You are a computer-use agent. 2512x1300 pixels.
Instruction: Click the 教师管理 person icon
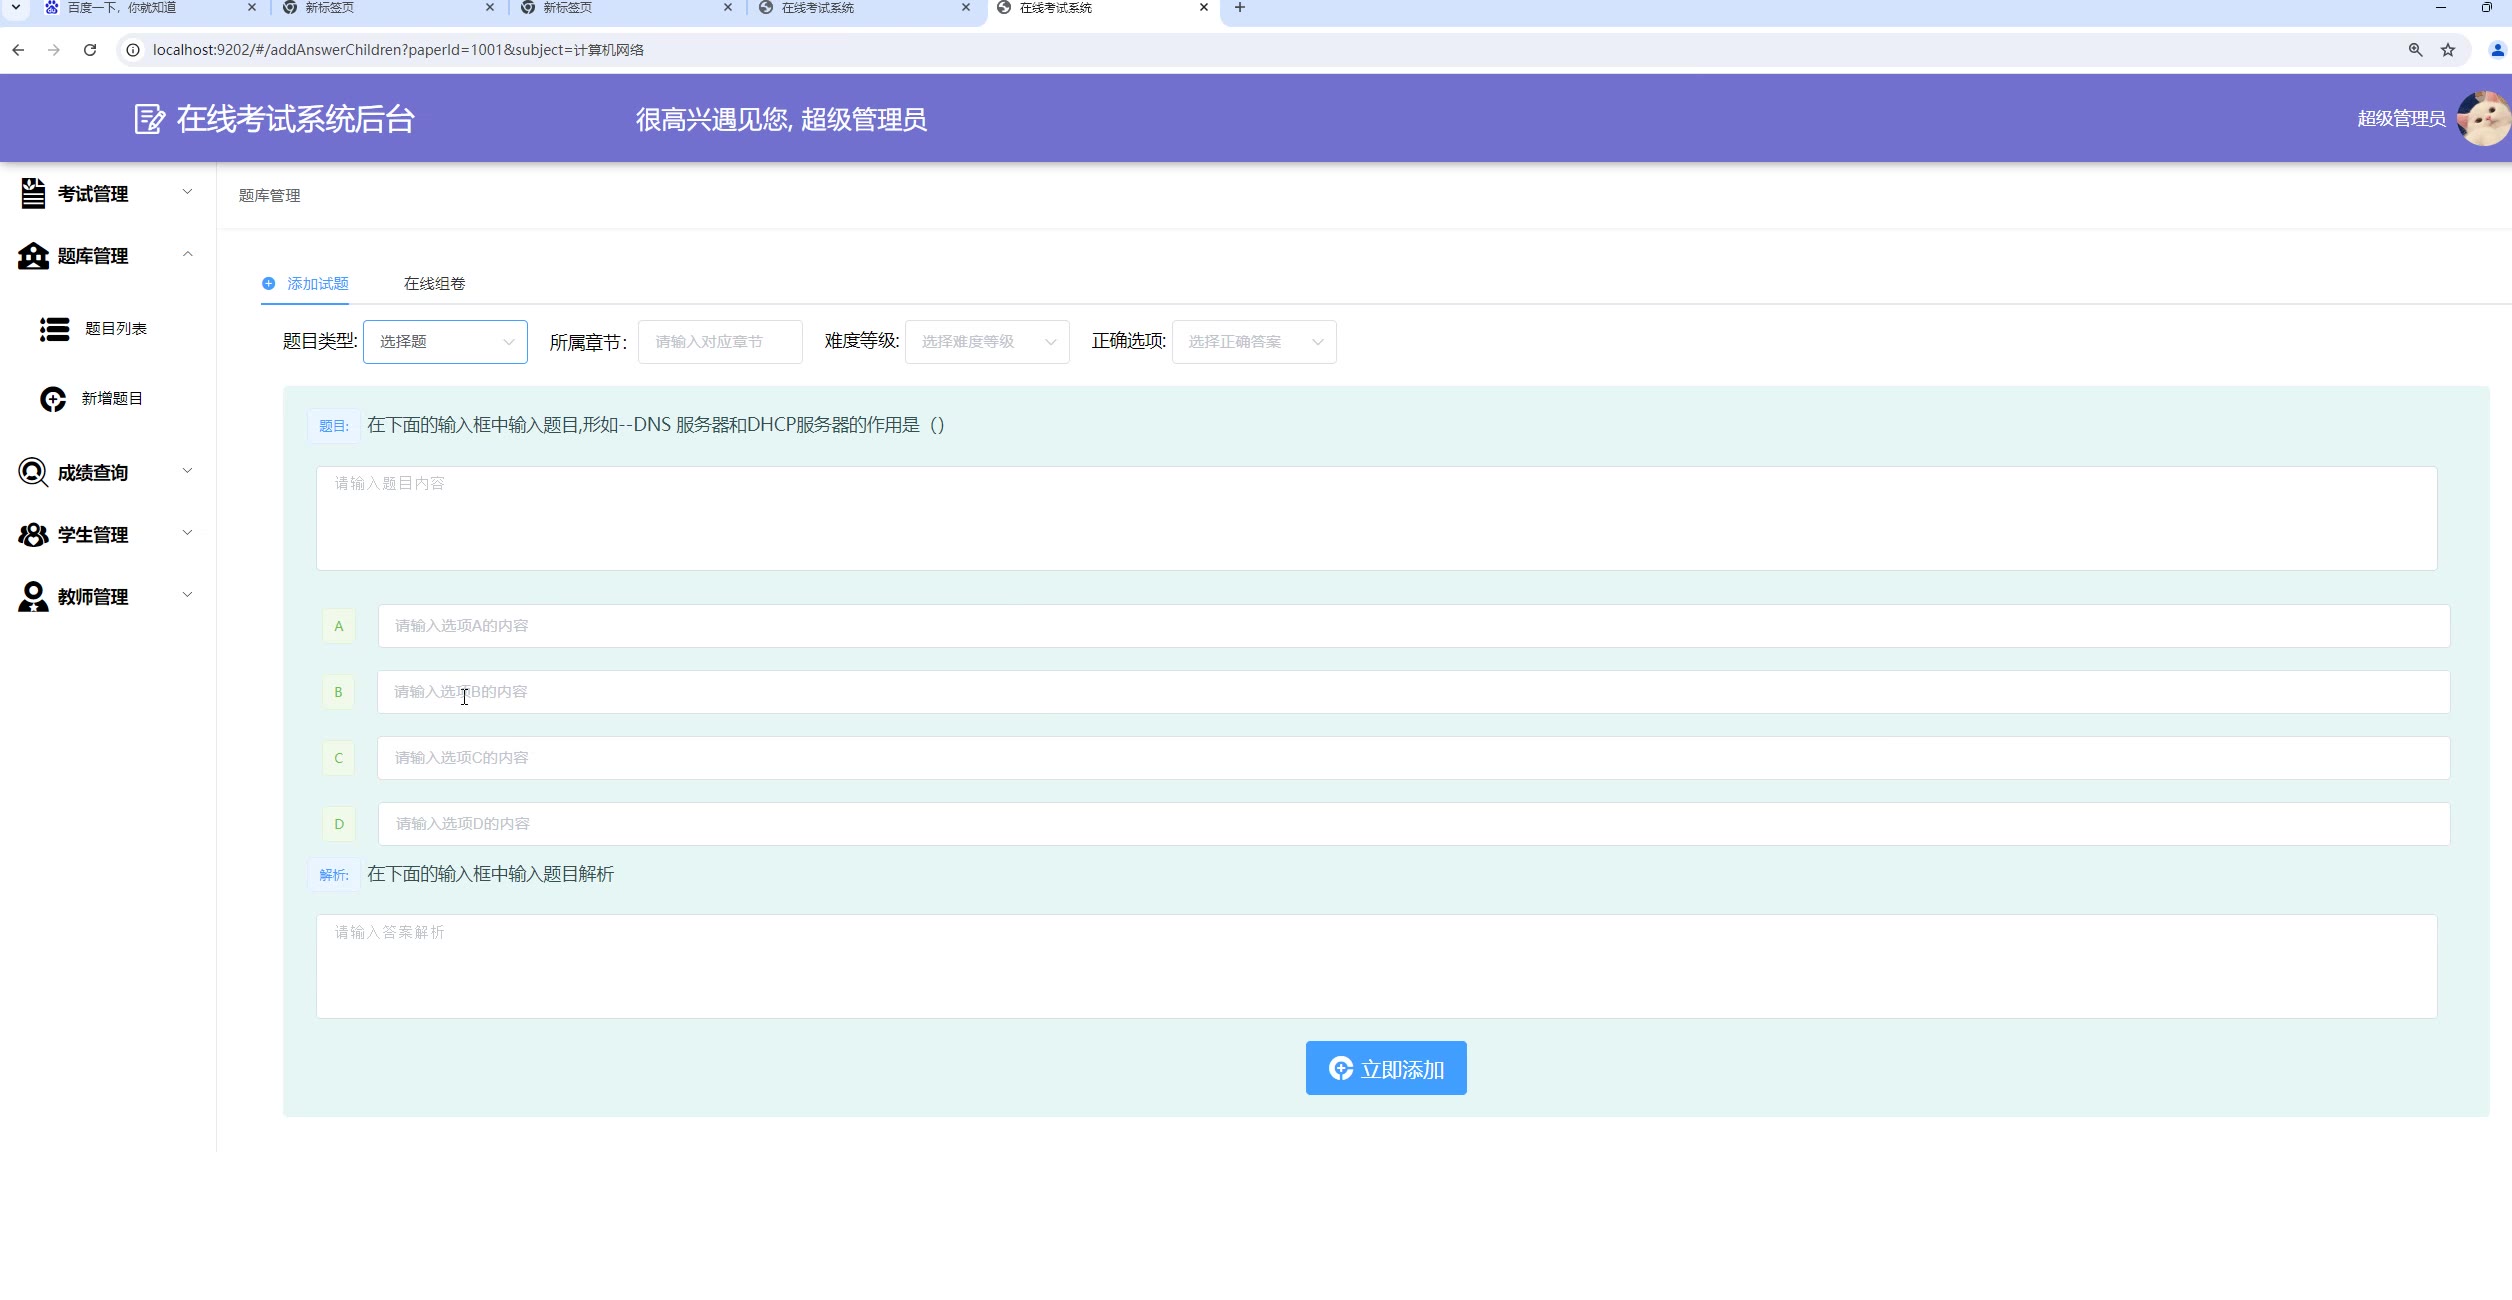coord(33,597)
